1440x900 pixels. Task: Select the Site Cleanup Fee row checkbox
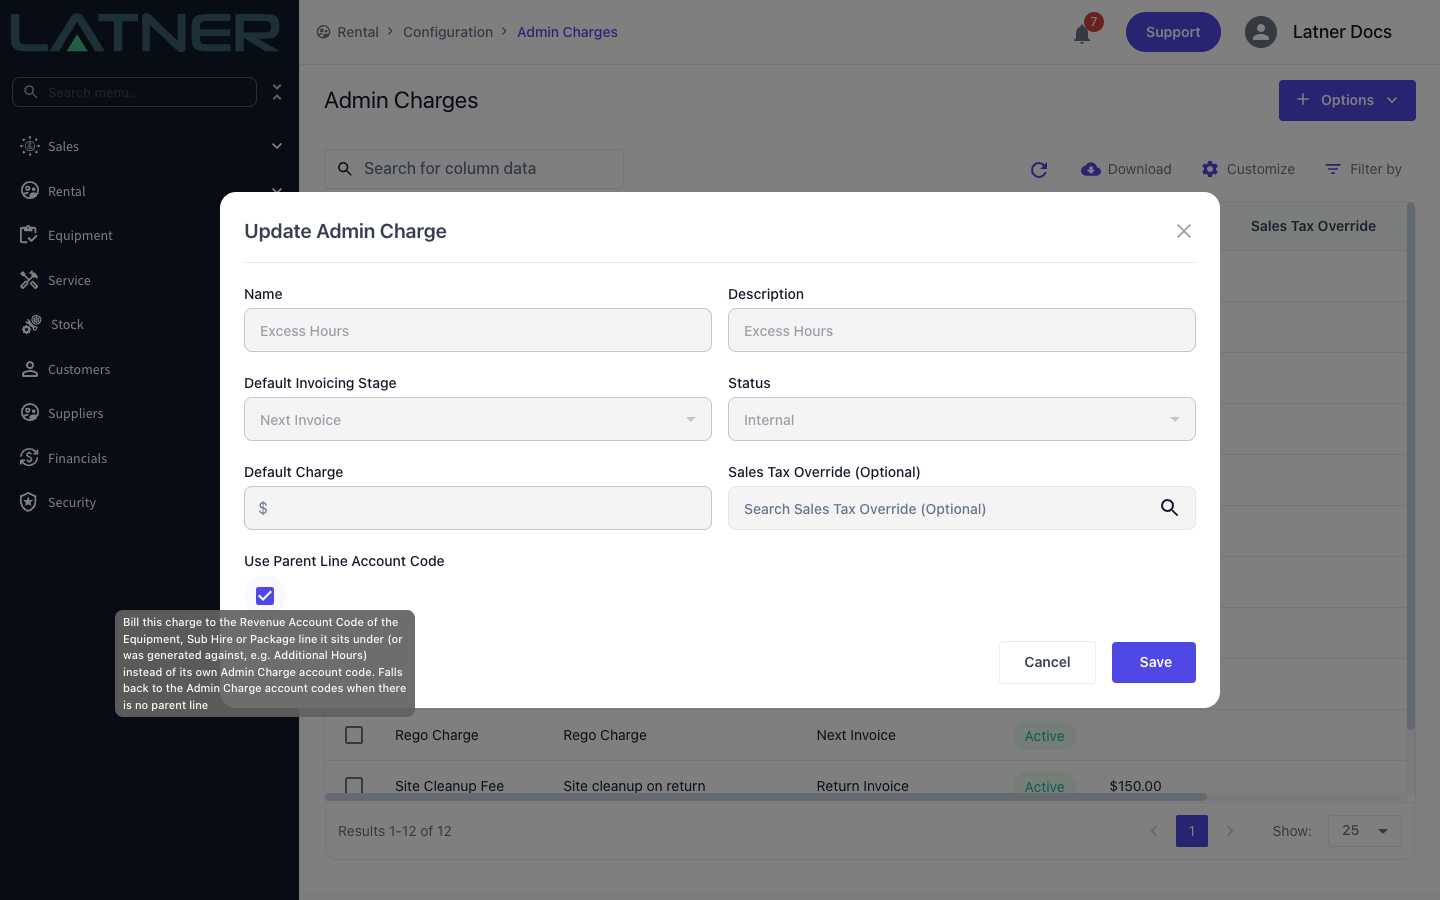point(354,785)
